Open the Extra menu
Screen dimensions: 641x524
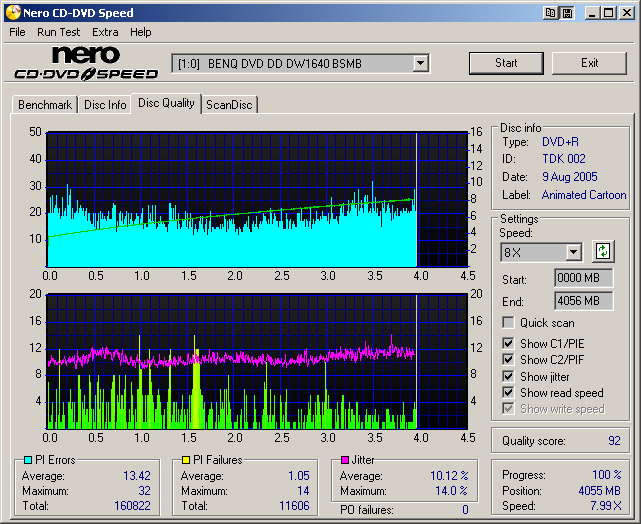[105, 32]
